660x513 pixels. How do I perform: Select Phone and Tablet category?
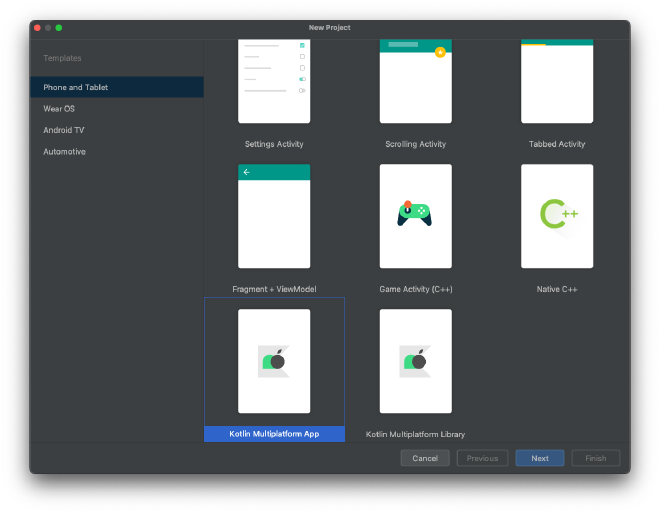click(x=75, y=88)
